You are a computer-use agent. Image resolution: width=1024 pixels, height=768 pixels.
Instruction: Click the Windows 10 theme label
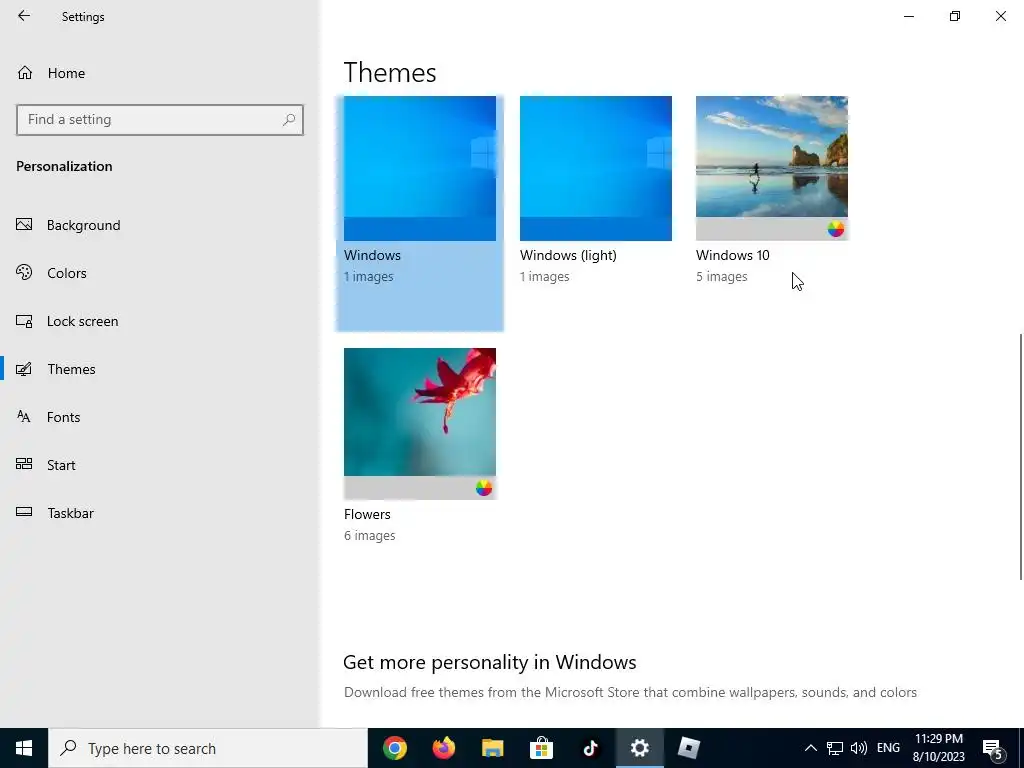733,255
